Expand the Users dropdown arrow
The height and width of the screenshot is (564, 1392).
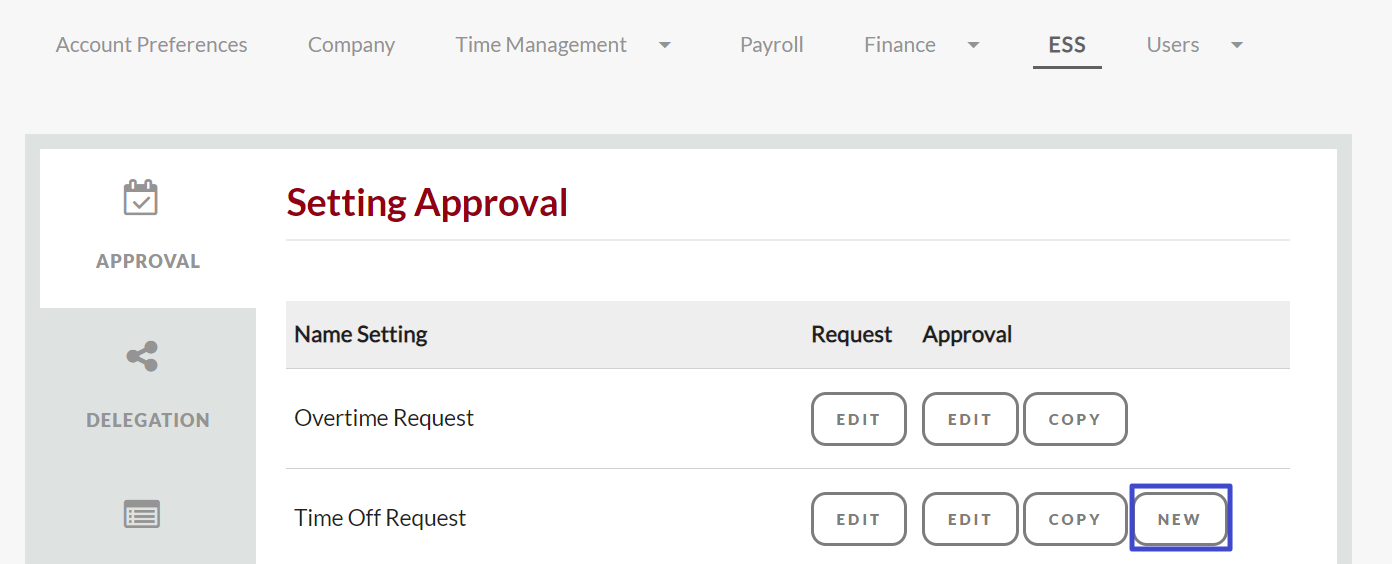[1237, 45]
